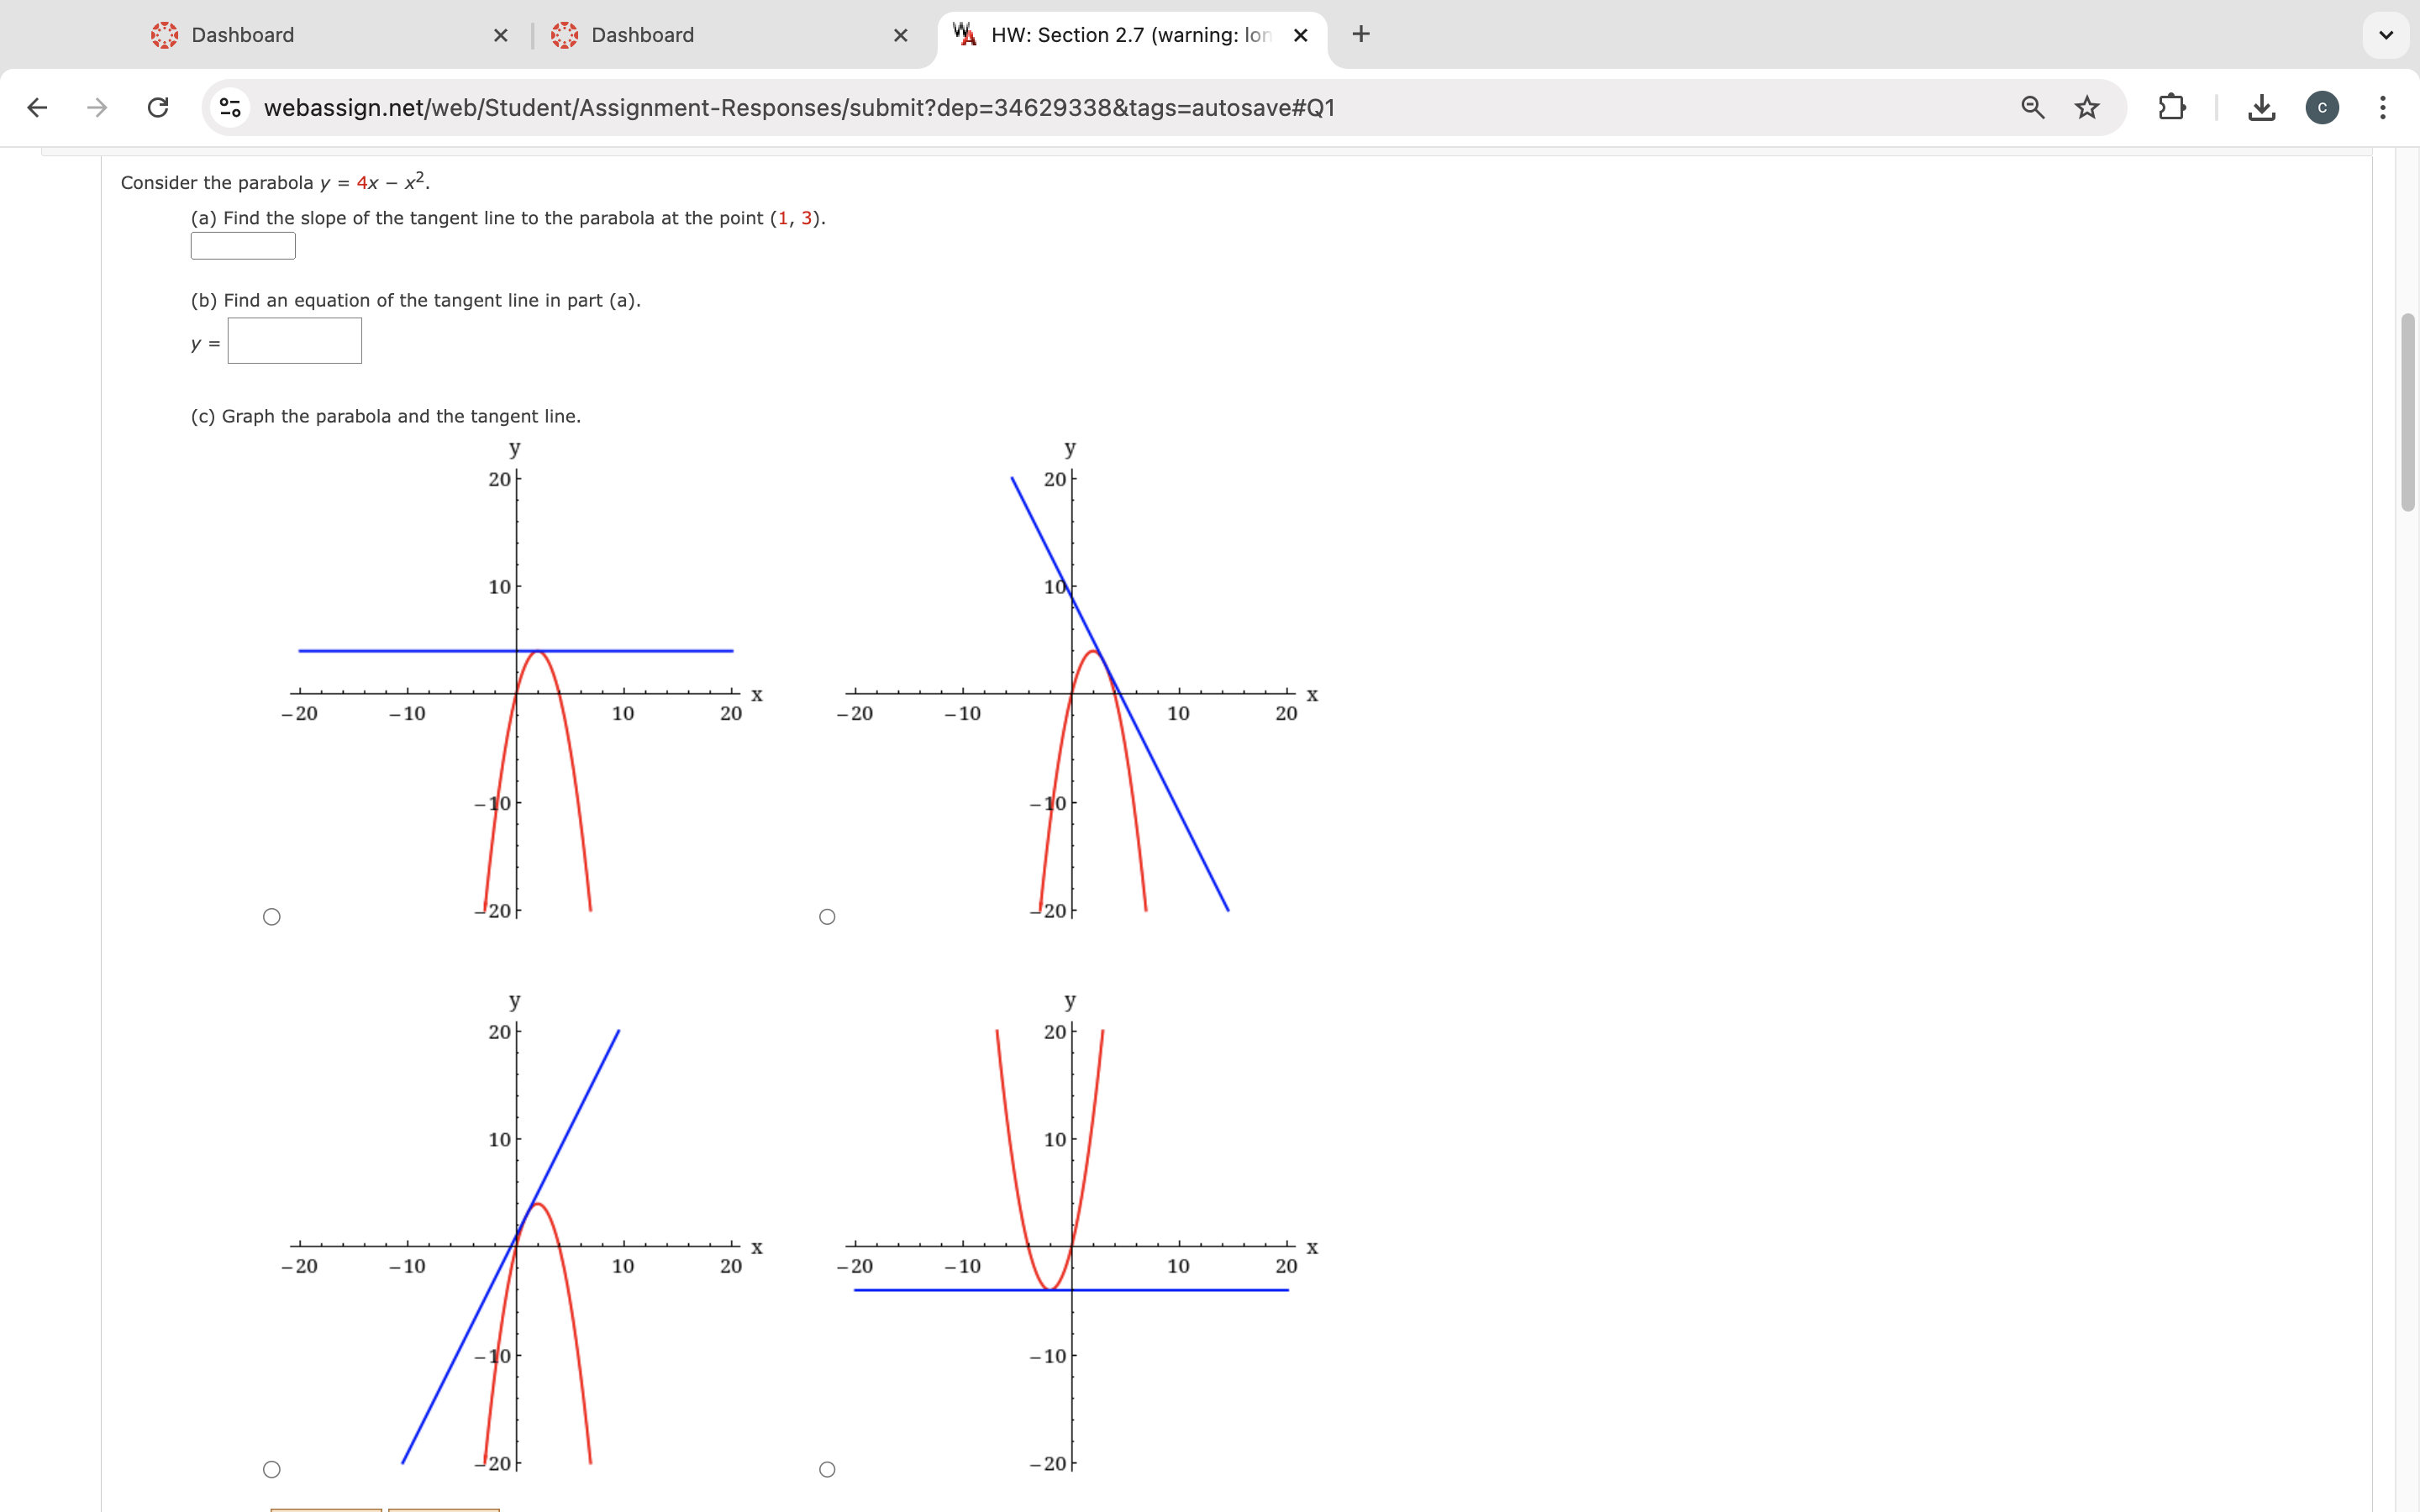Click the page vertical scrollbar thumb

[2408, 412]
